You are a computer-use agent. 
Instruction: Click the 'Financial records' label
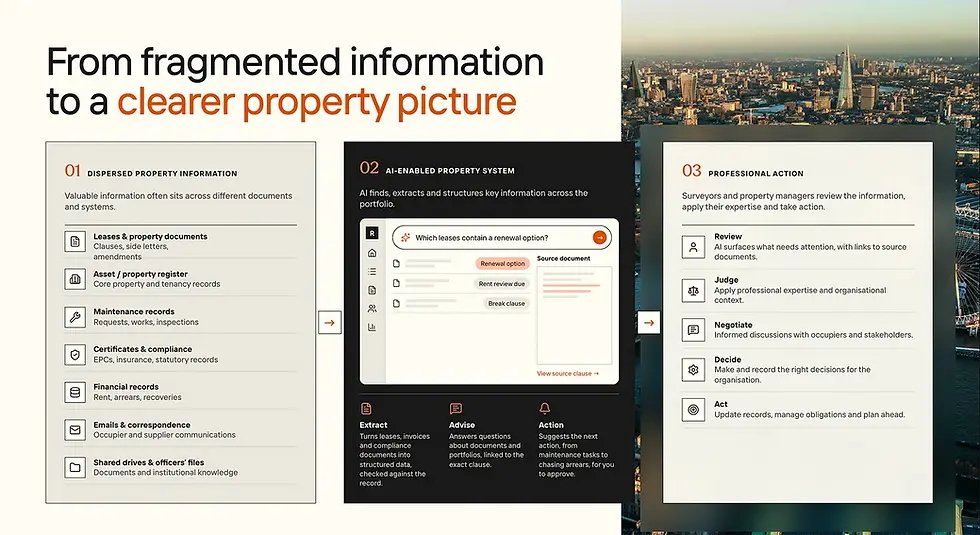click(x=126, y=387)
